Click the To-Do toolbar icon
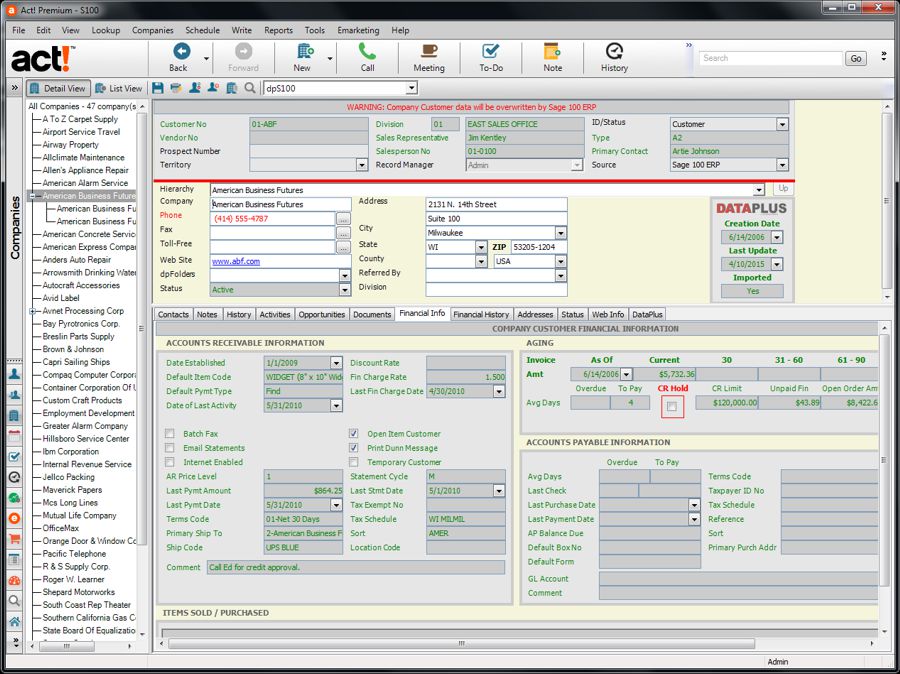 pyautogui.click(x=490, y=57)
